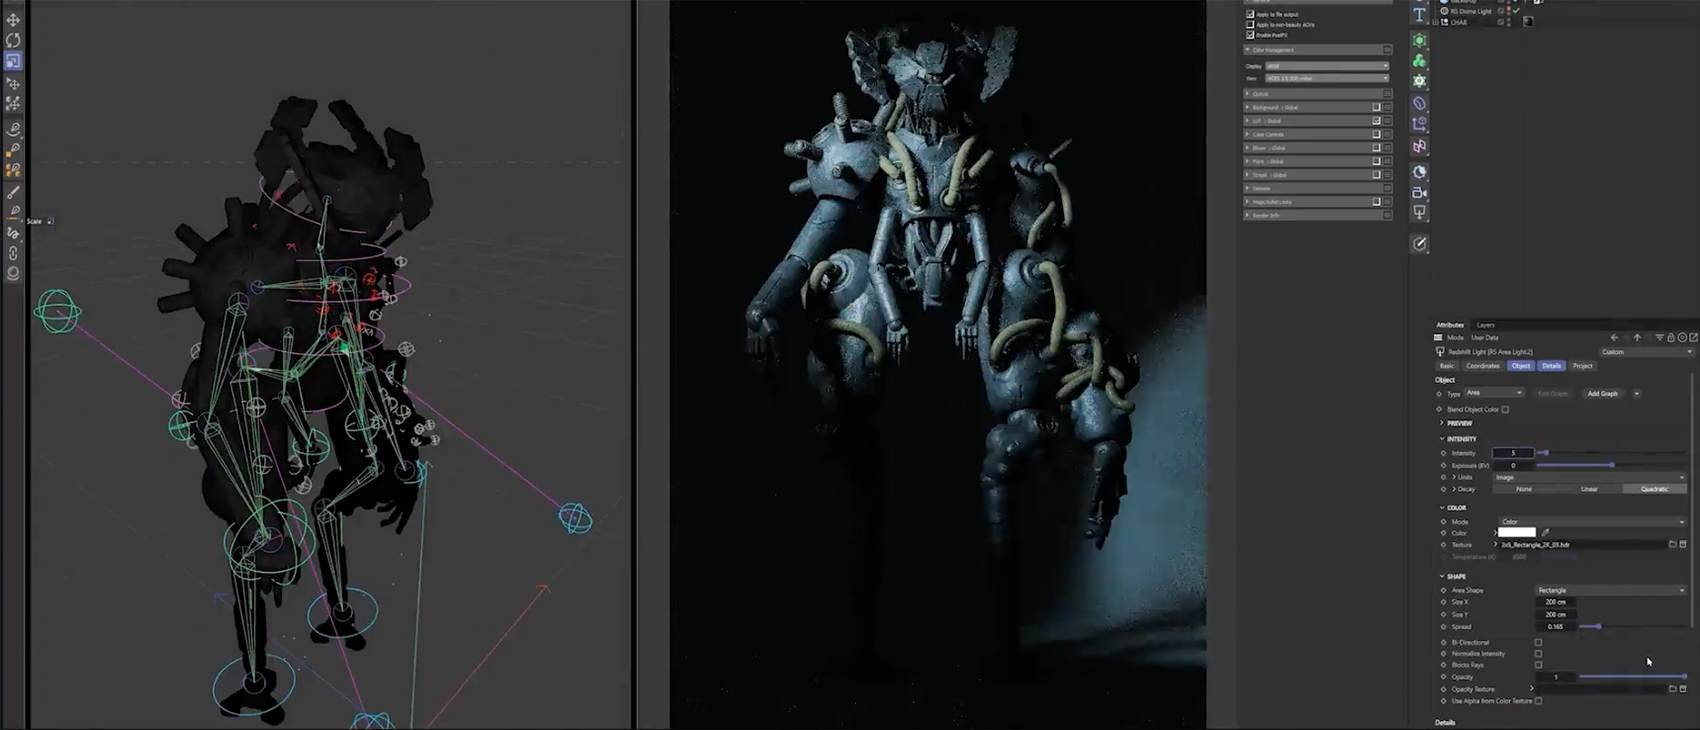Open the Mode menu in Attributes

(1455, 338)
